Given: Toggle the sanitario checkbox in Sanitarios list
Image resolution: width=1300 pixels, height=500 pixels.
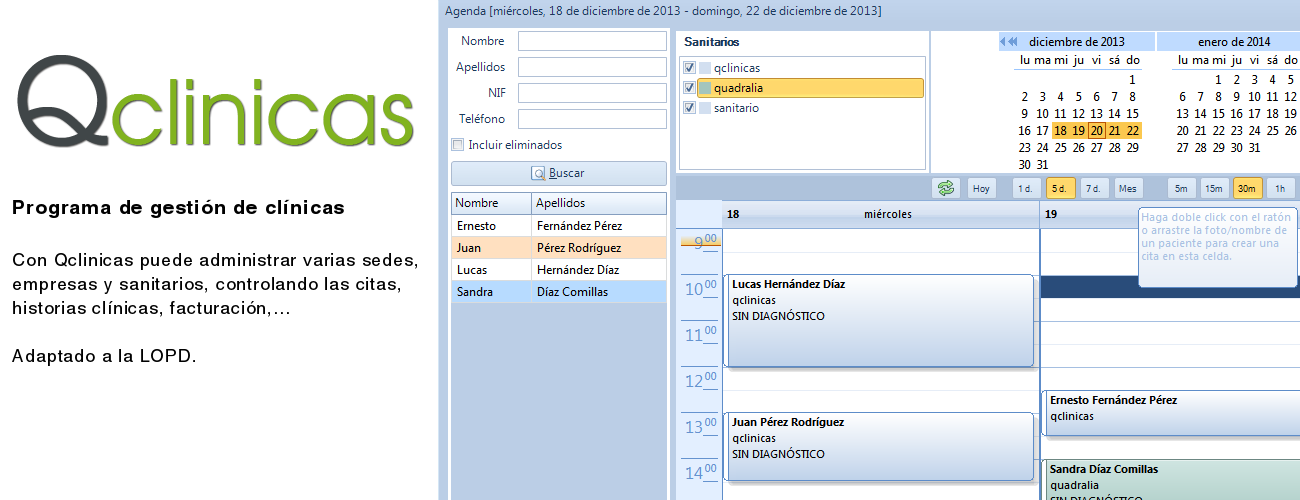Looking at the screenshot, I should pyautogui.click(x=689, y=108).
